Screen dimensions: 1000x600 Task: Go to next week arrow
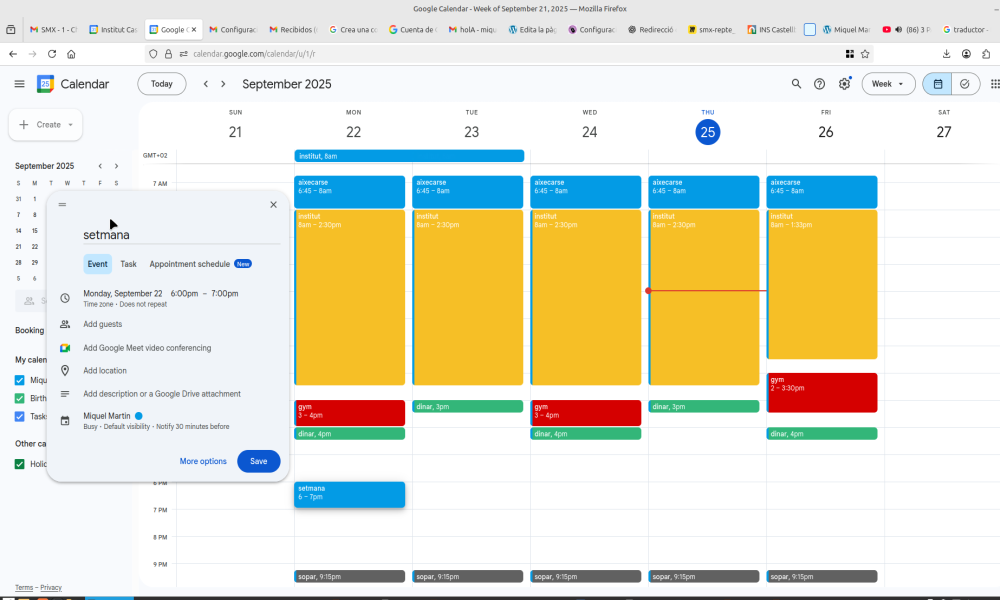(x=223, y=84)
